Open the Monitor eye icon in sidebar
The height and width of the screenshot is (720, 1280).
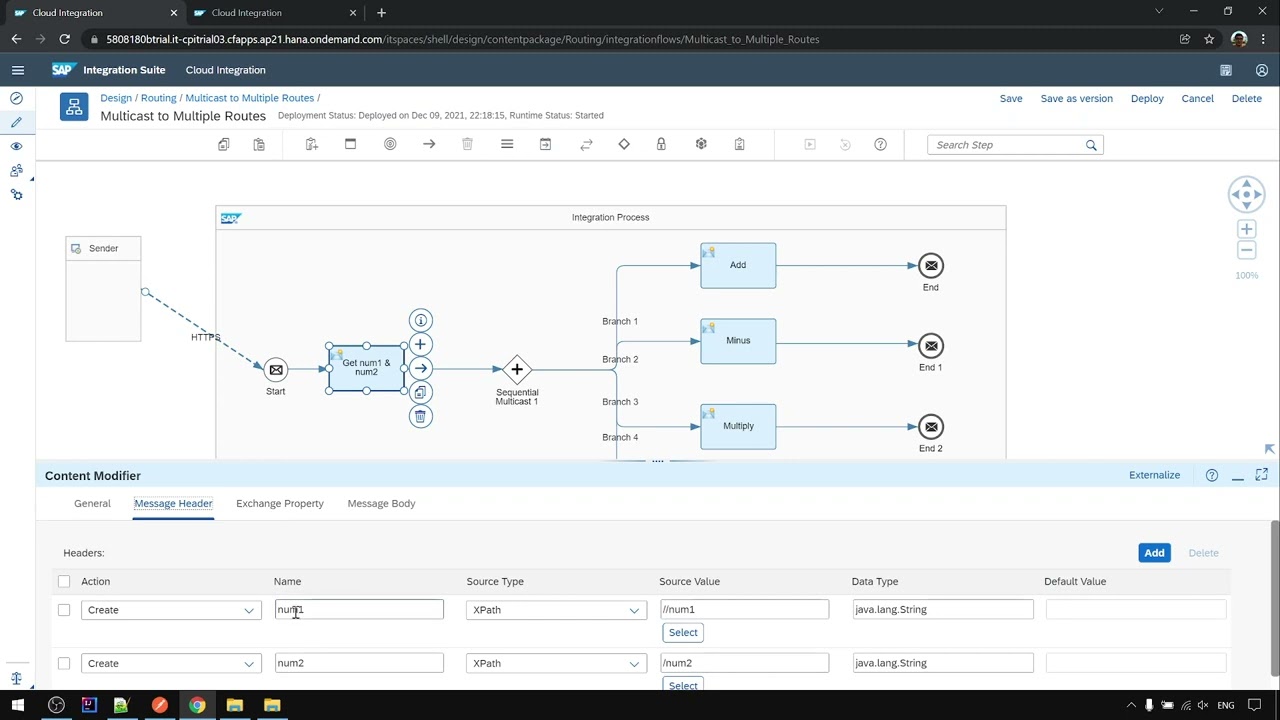coord(16,146)
